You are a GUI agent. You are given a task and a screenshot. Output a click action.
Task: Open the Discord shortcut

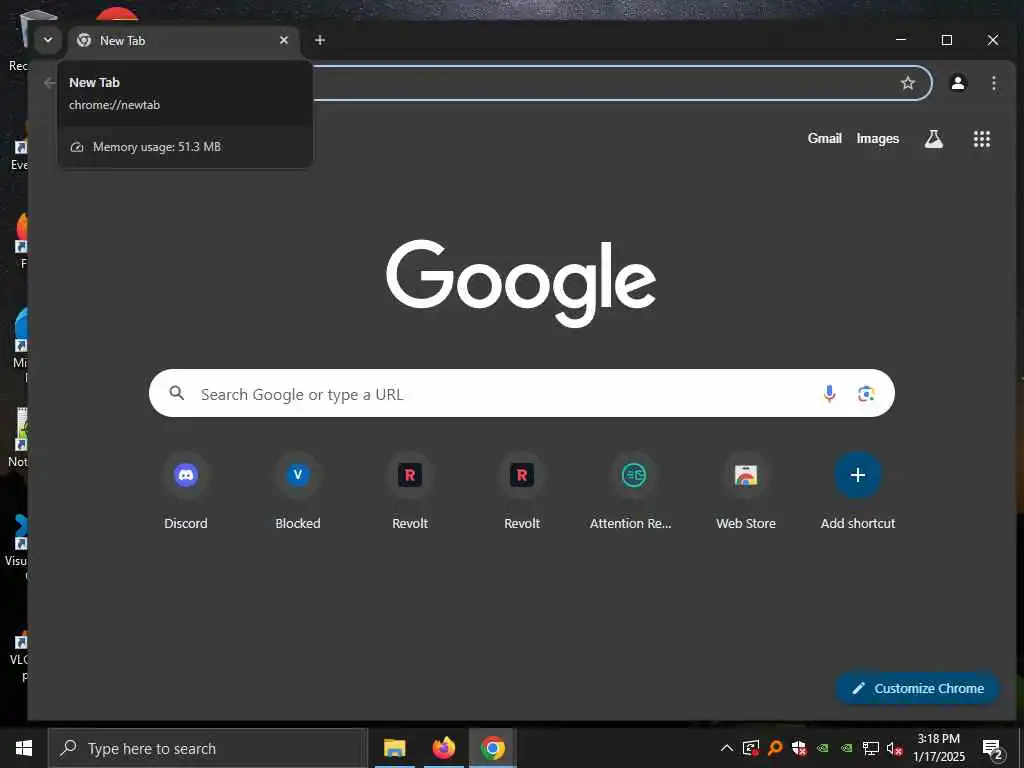186,491
